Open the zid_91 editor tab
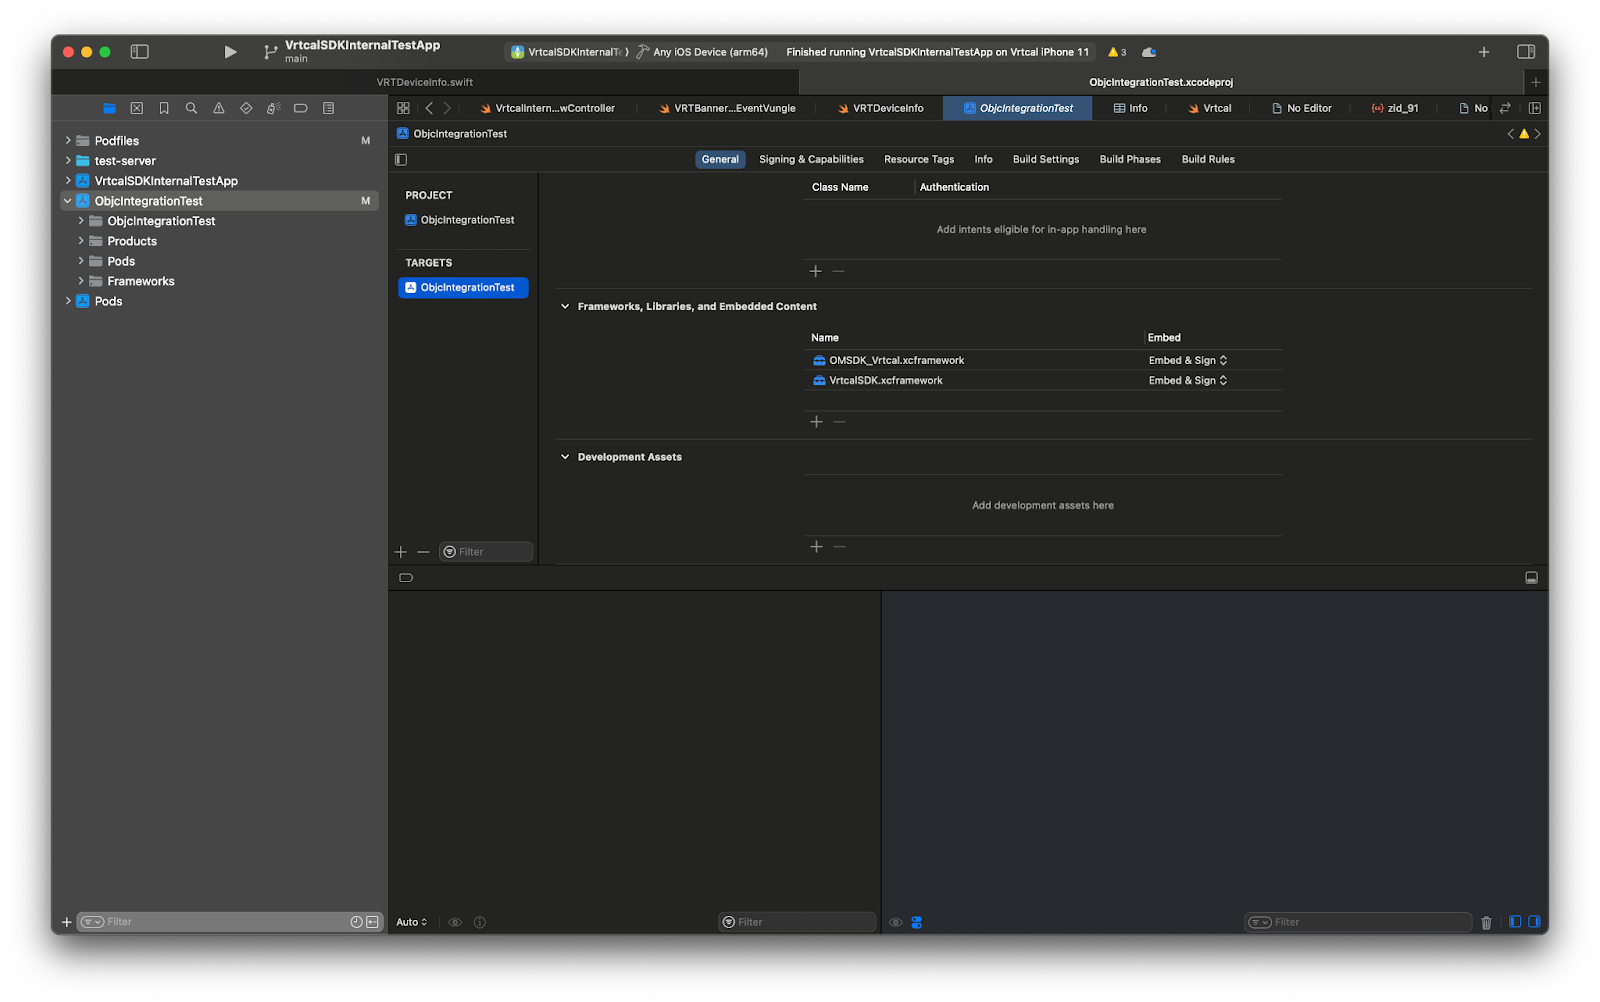Screen dimensions: 1600x1002 coord(1395,108)
